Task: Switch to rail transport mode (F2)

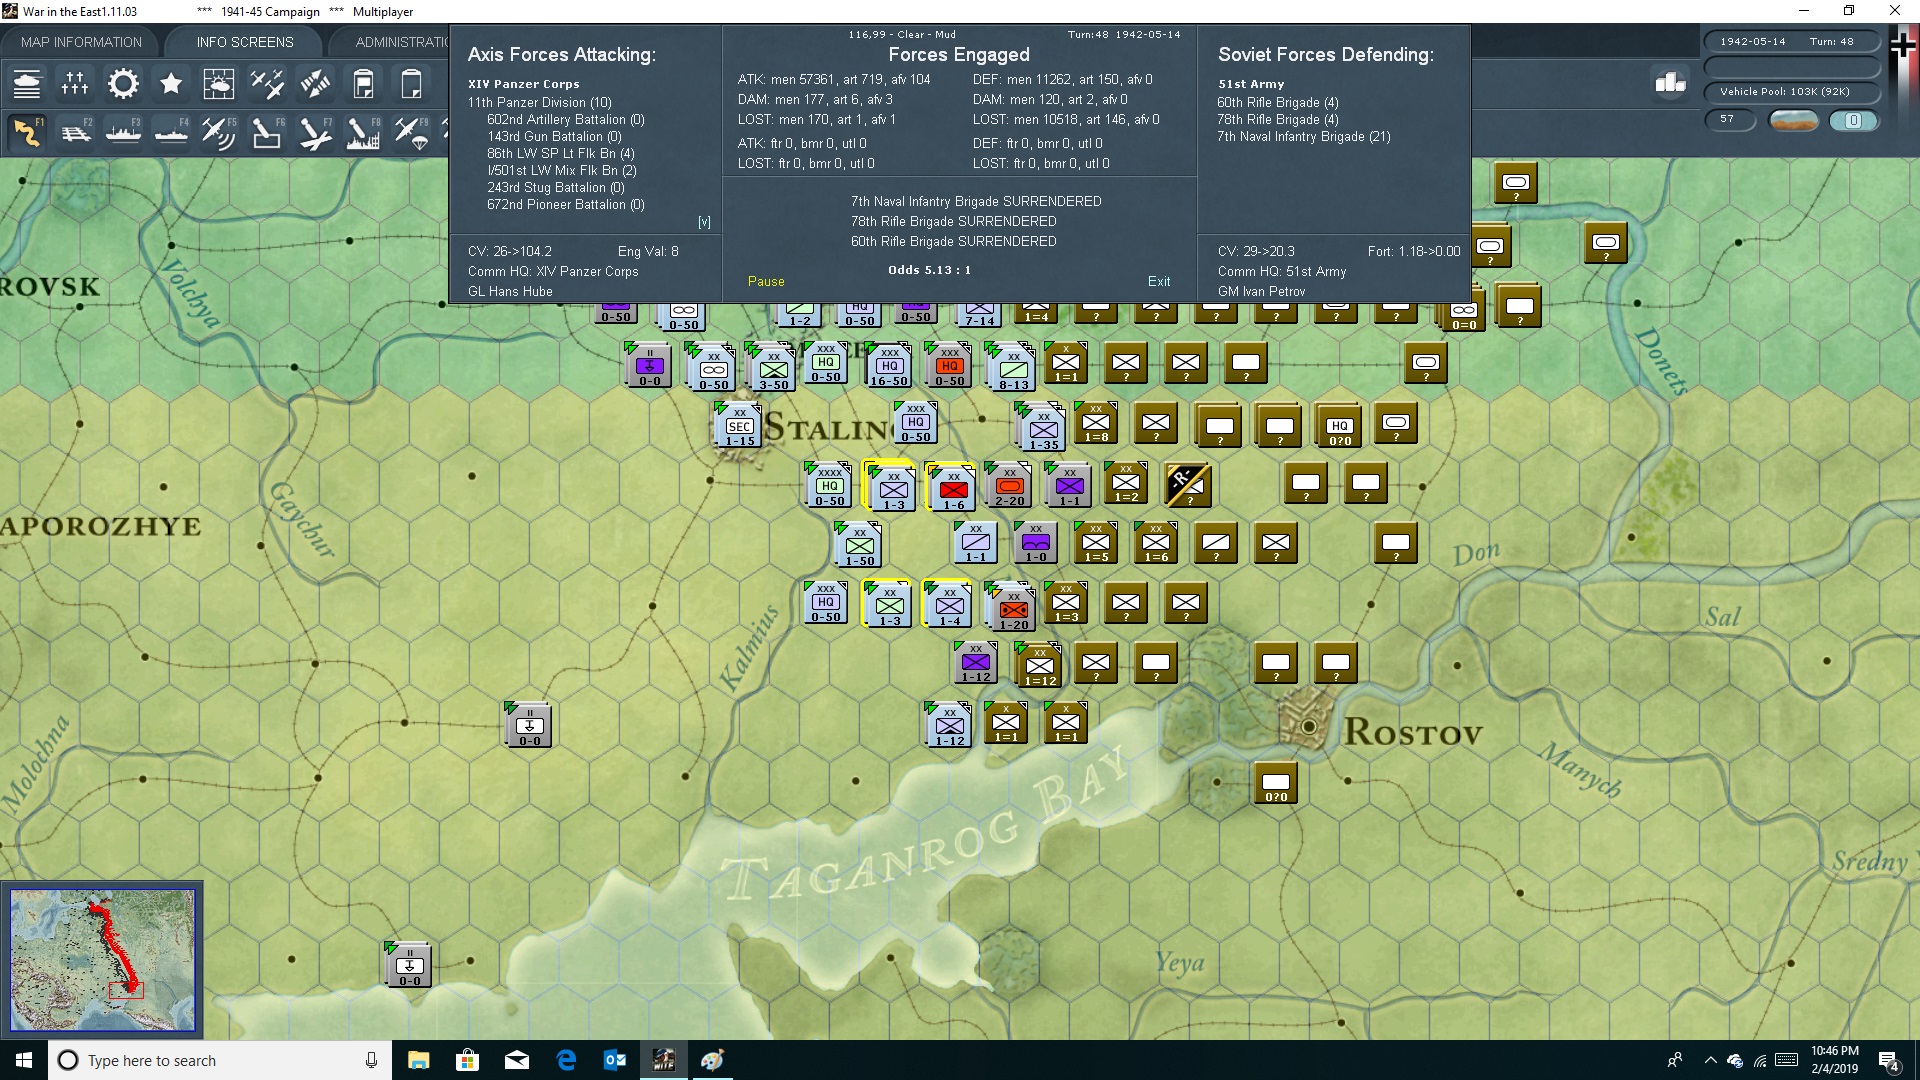Action: pos(77,132)
